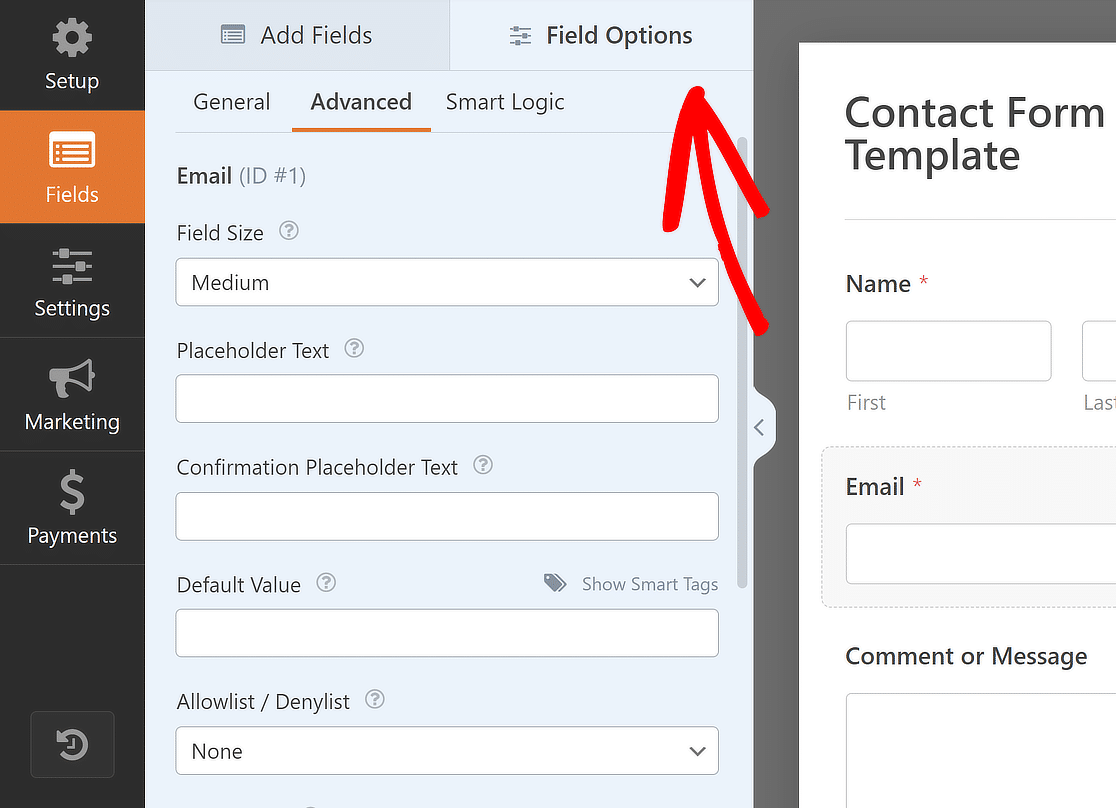Open the Payments dollar icon

point(72,508)
